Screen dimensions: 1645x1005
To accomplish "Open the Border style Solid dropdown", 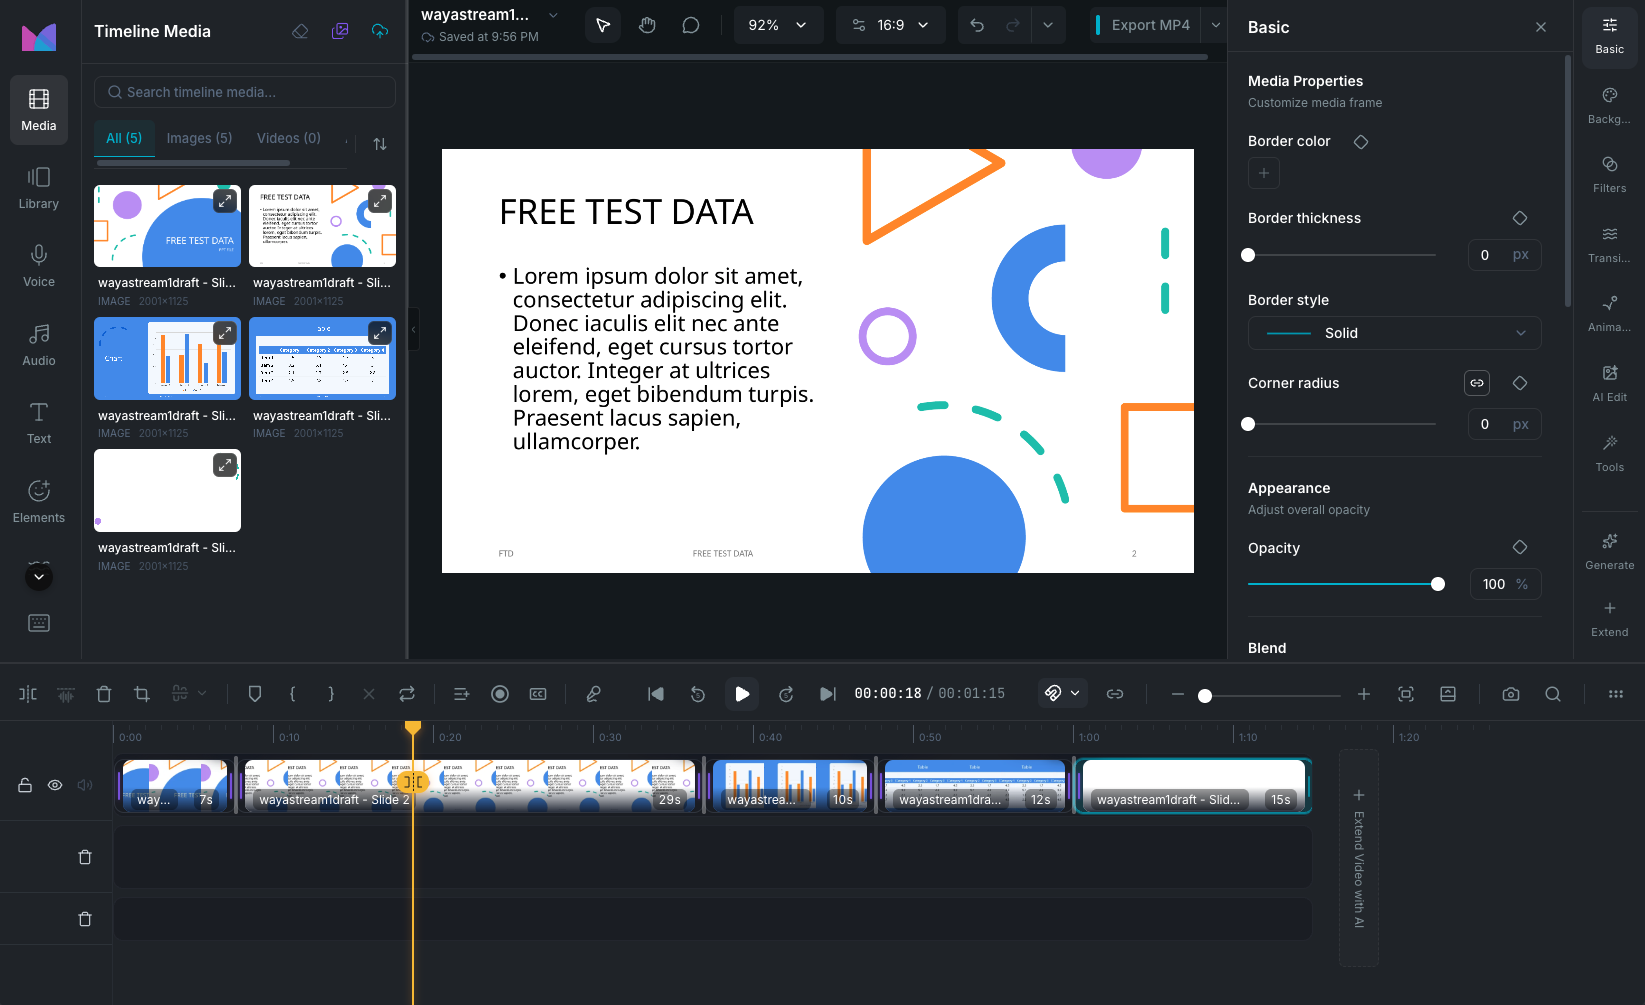I will [x=1394, y=333].
